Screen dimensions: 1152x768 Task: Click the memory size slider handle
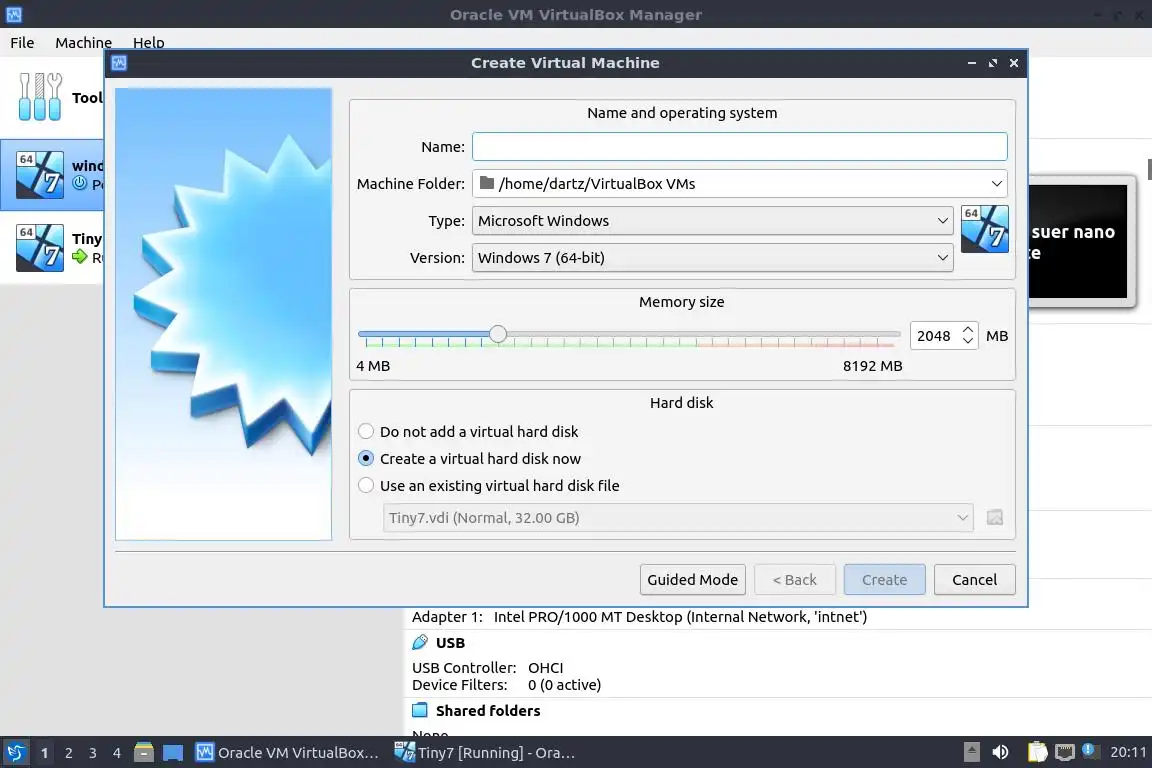[498, 334]
